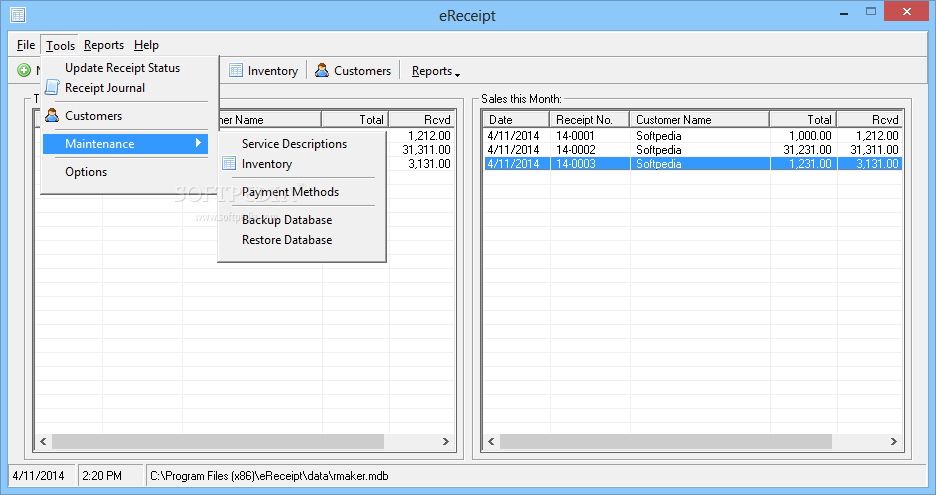Click the 2:20 PM time in status bar

[x=102, y=476]
